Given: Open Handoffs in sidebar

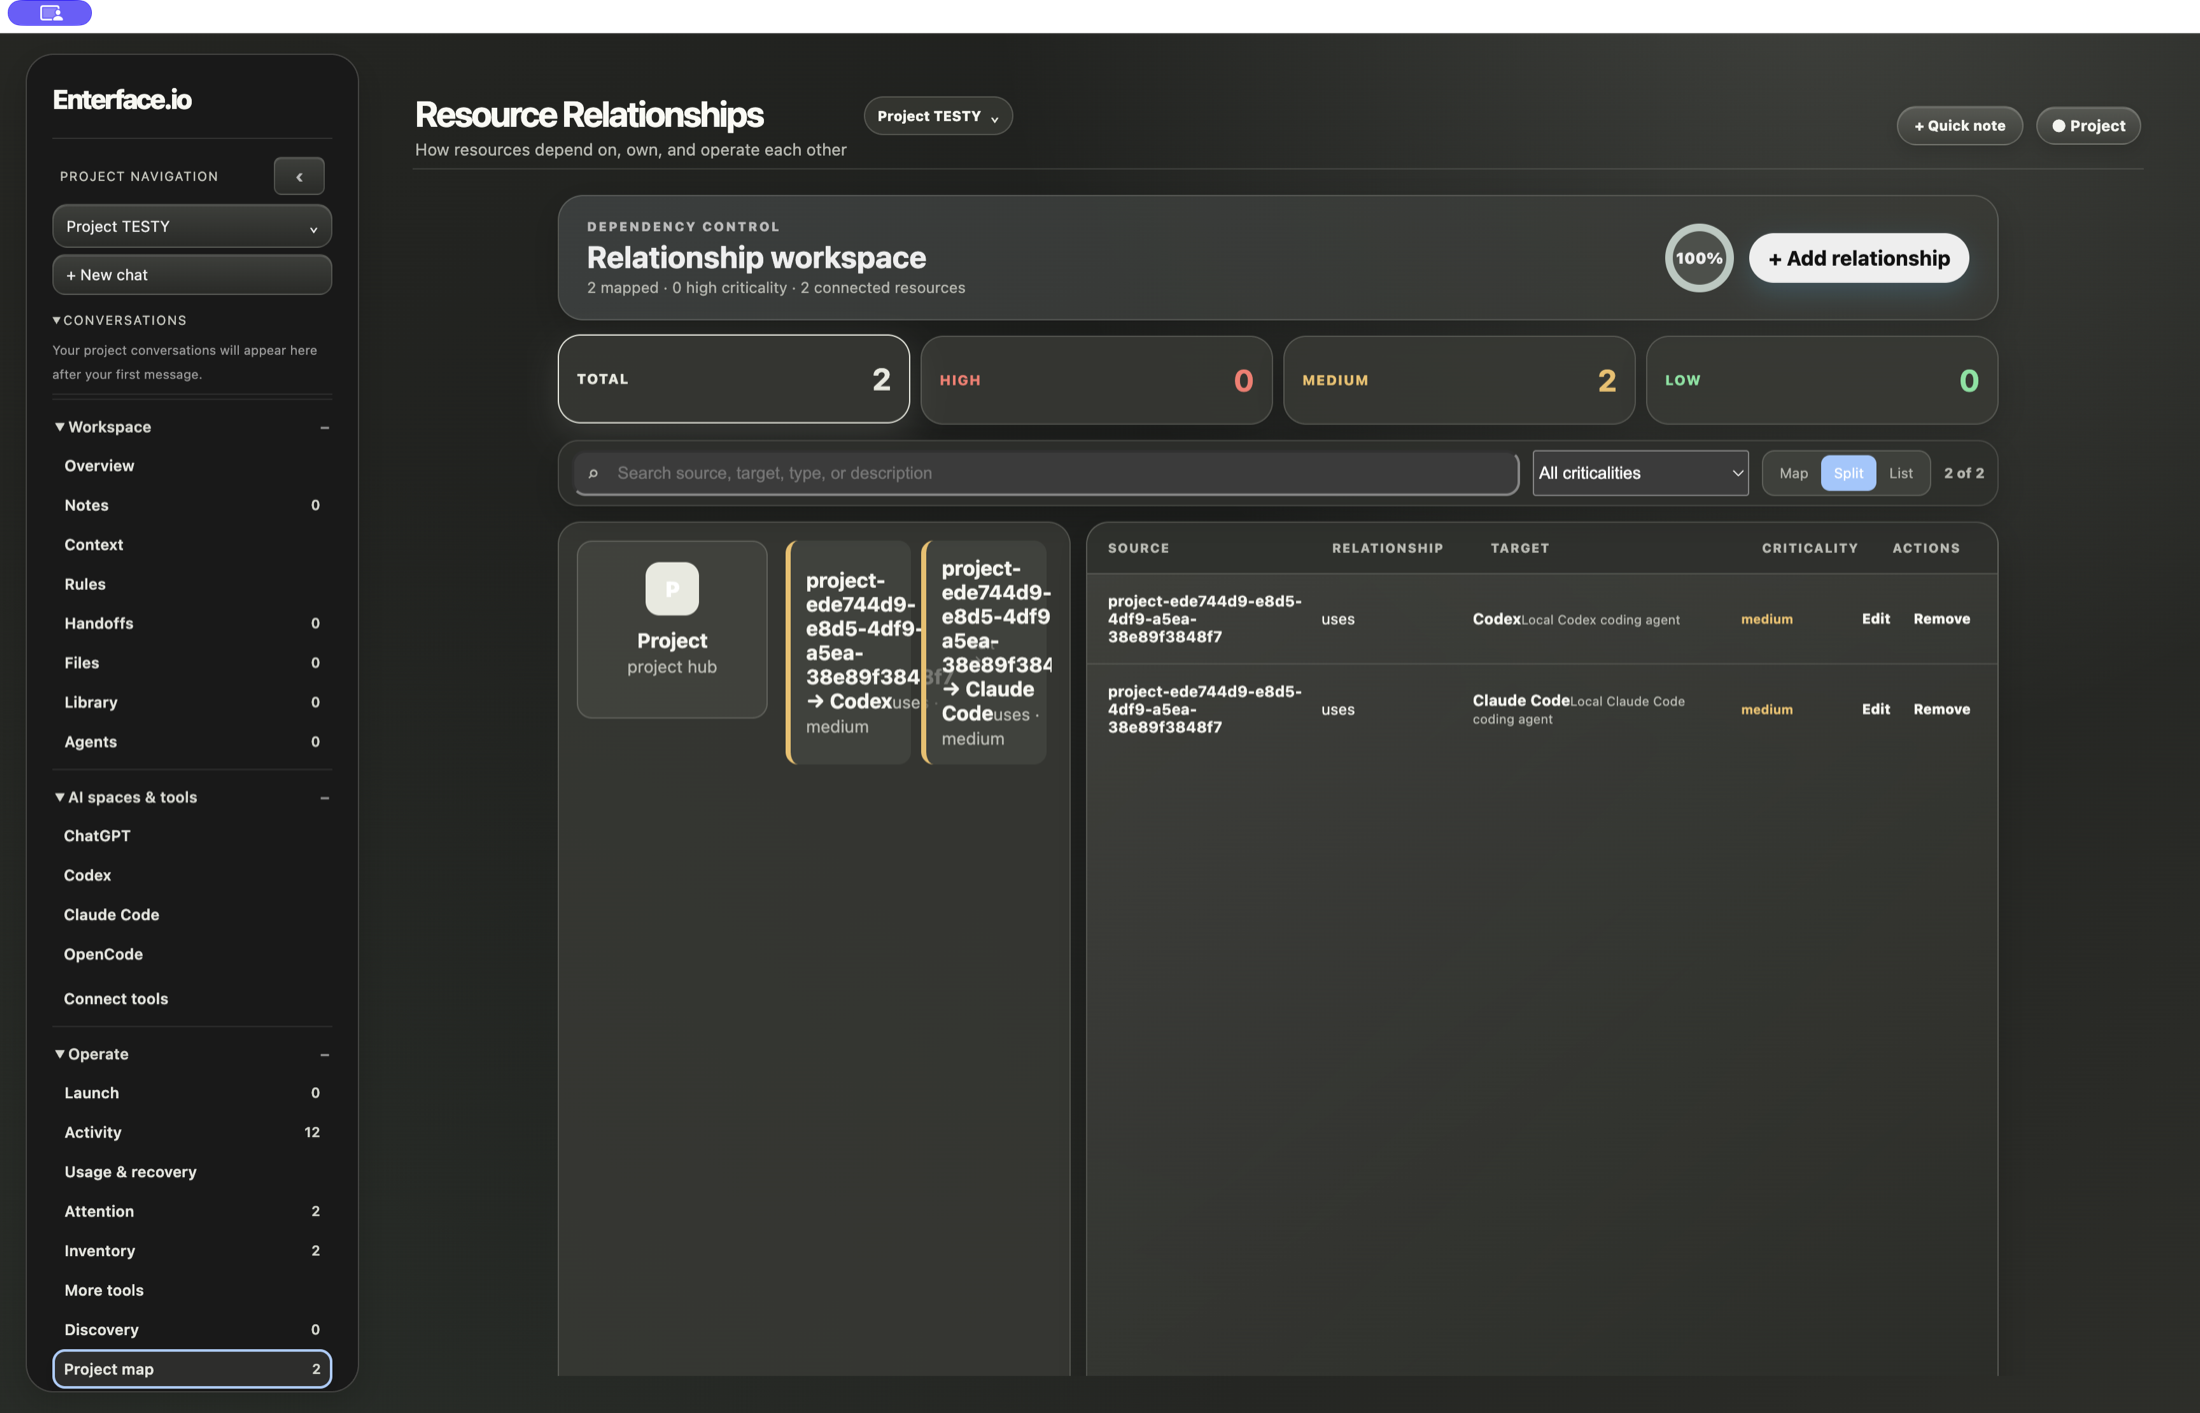Looking at the screenshot, I should pyautogui.click(x=192, y=623).
